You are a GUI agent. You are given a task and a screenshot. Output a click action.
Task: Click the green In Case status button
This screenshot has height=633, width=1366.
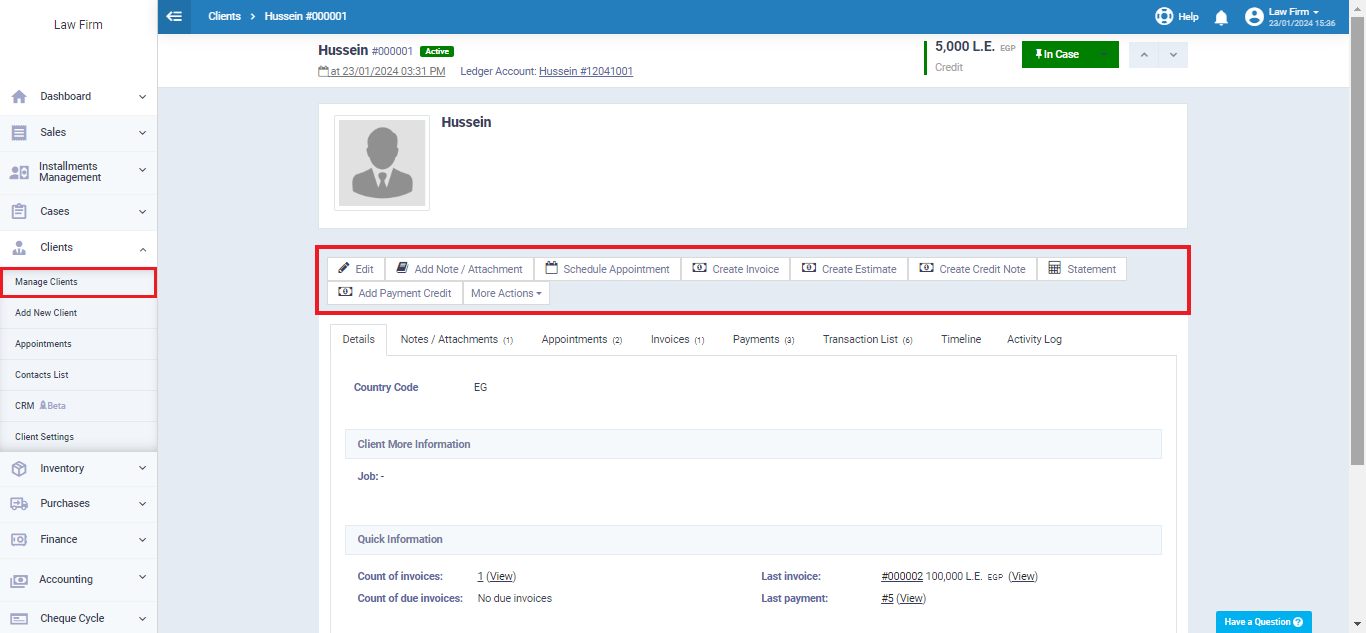tap(1070, 54)
